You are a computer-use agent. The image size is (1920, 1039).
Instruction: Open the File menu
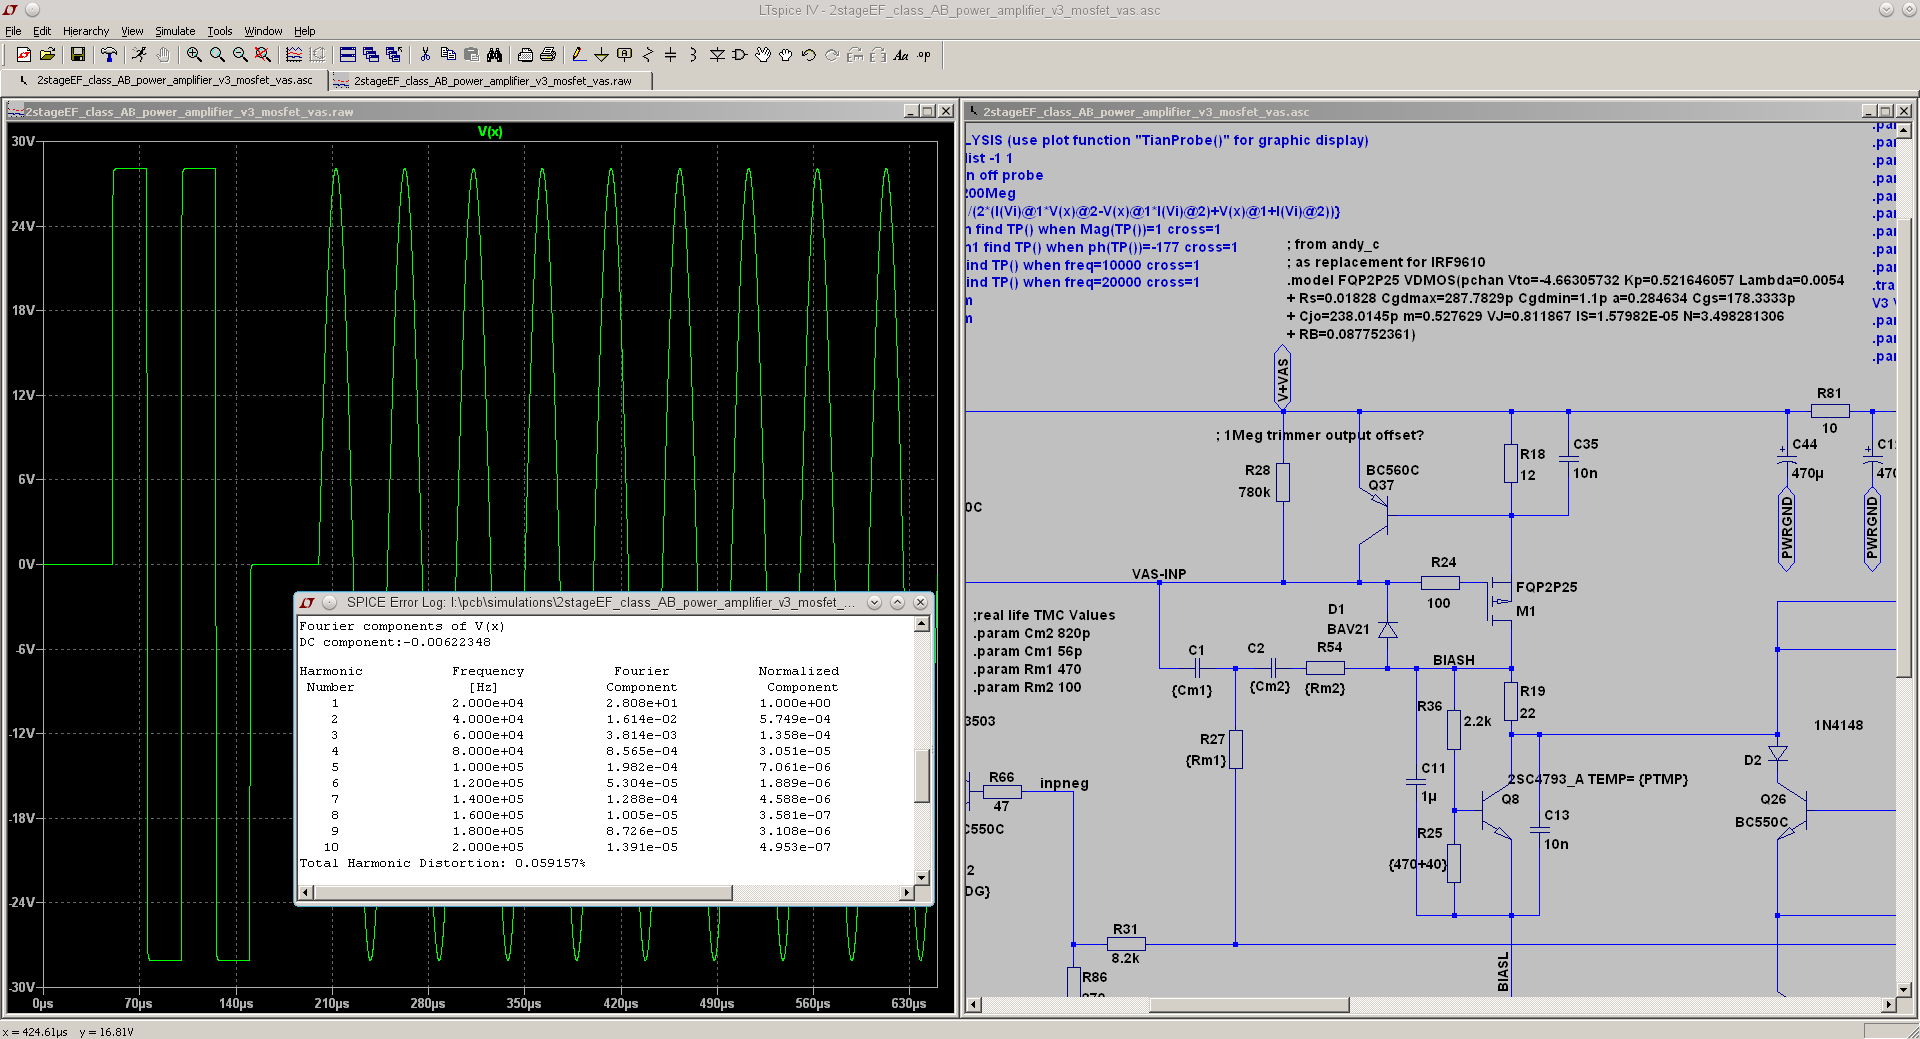[13, 31]
